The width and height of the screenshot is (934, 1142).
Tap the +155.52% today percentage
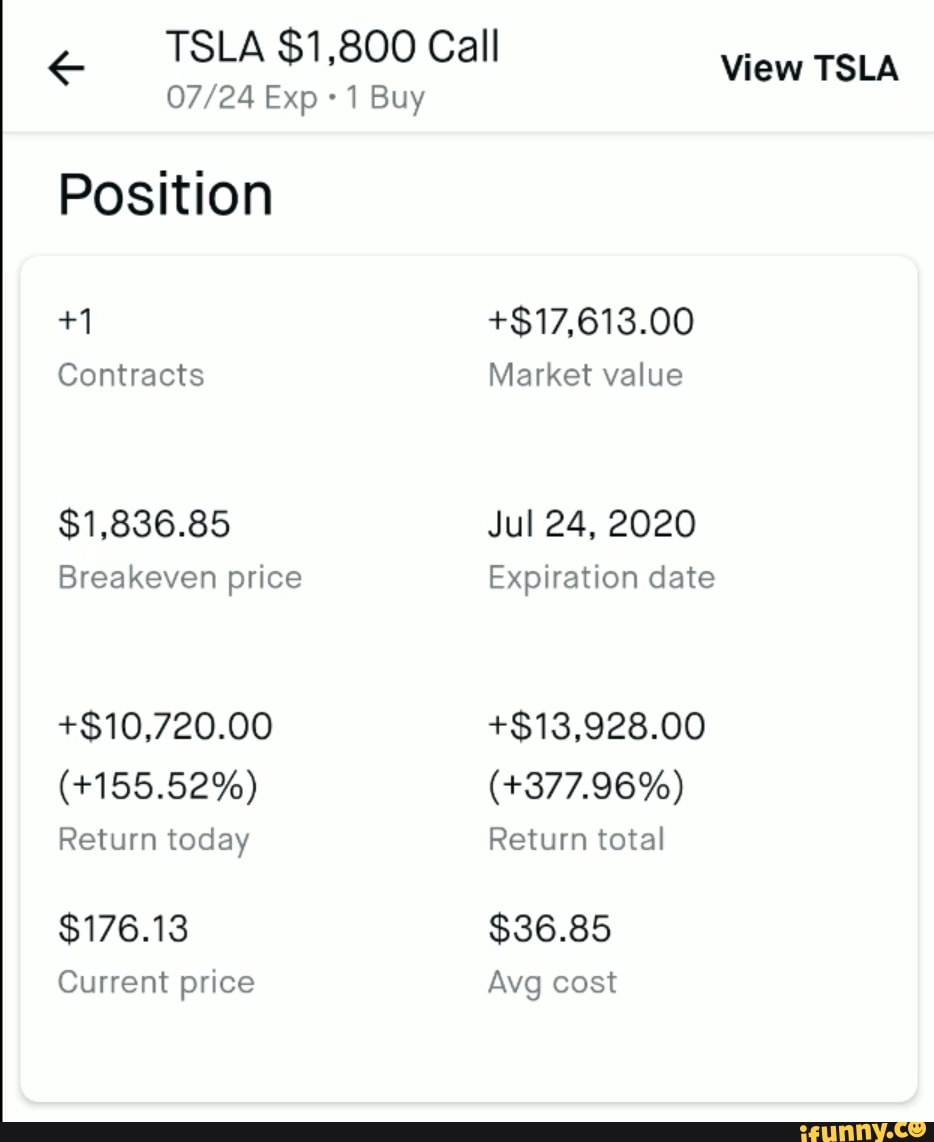pos(158,785)
